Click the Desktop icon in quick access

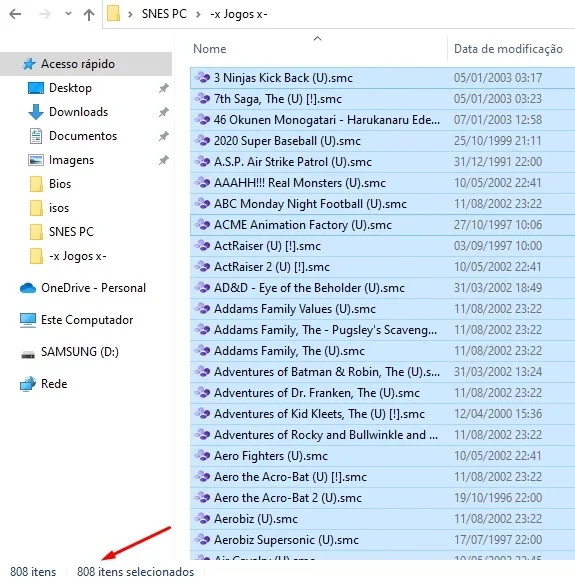(36, 88)
